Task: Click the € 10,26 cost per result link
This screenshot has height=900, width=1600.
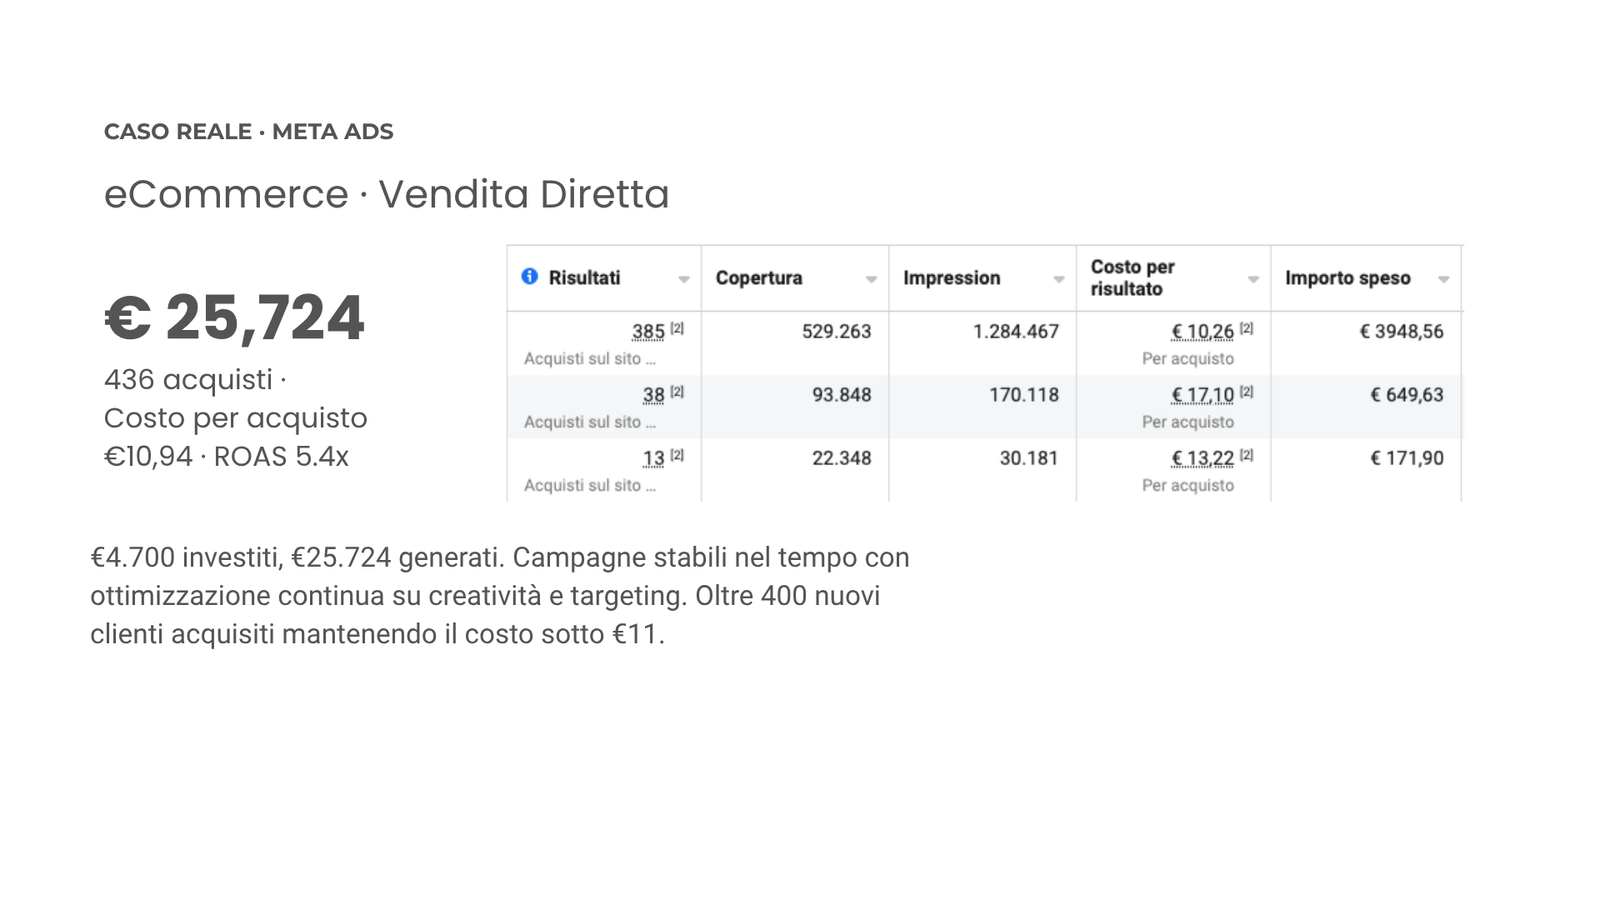Action: pyautogui.click(x=1202, y=331)
